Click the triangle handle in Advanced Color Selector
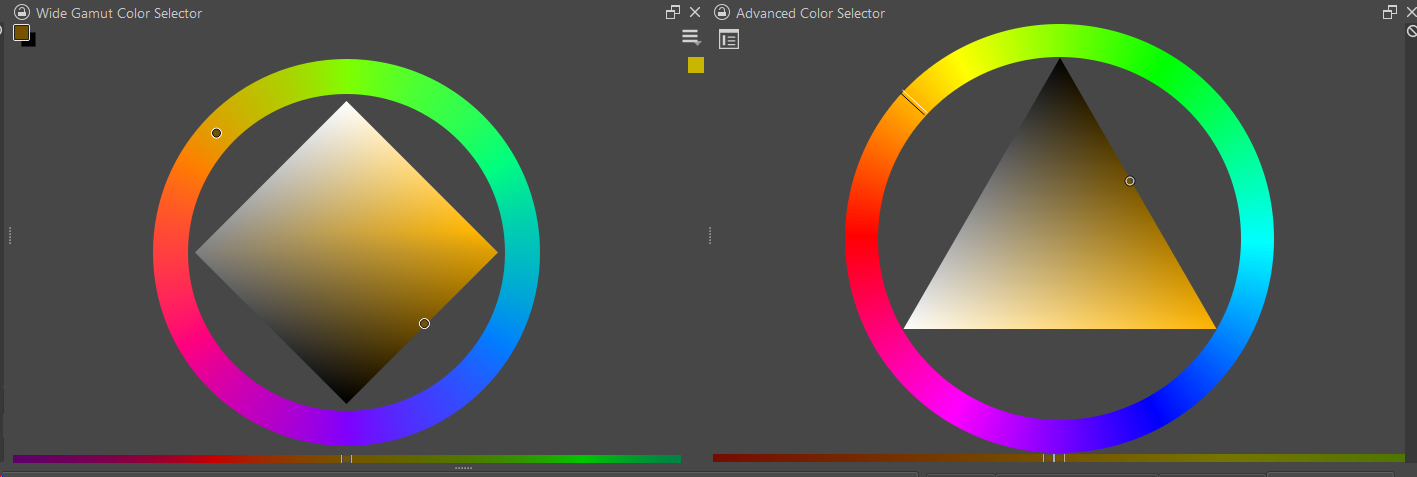 1130,181
